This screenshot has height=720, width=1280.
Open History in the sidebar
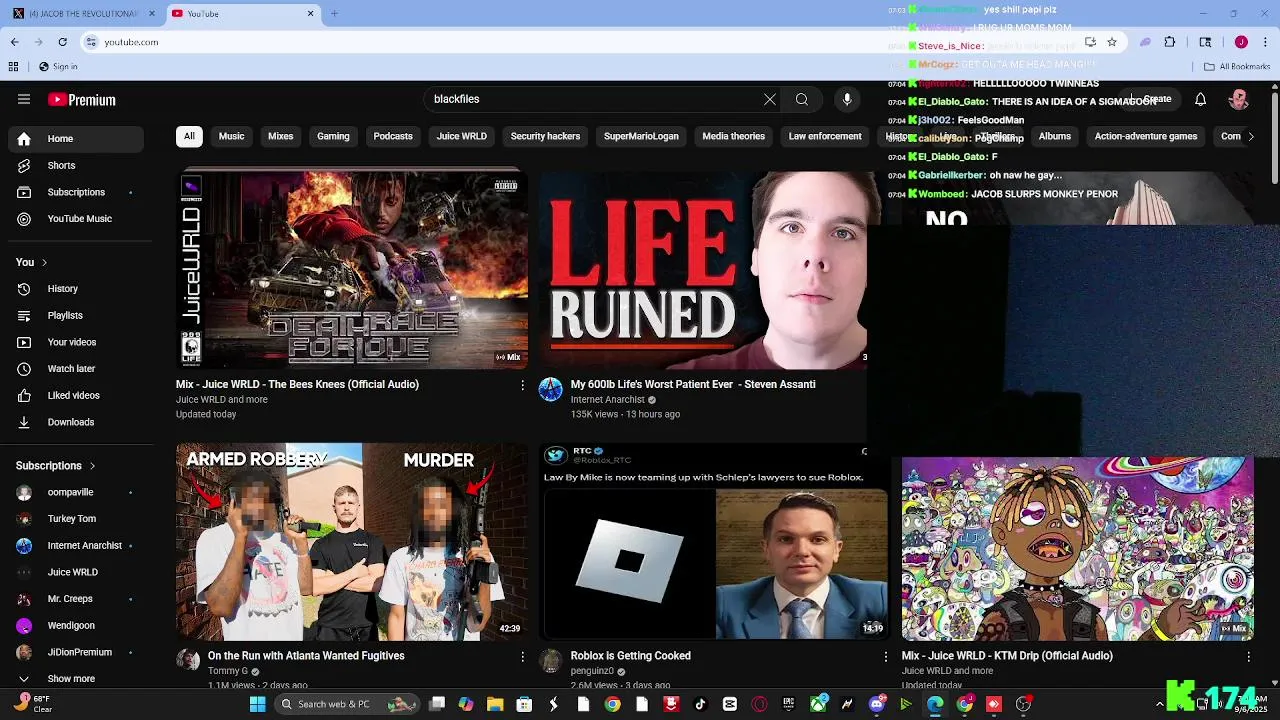76,289
